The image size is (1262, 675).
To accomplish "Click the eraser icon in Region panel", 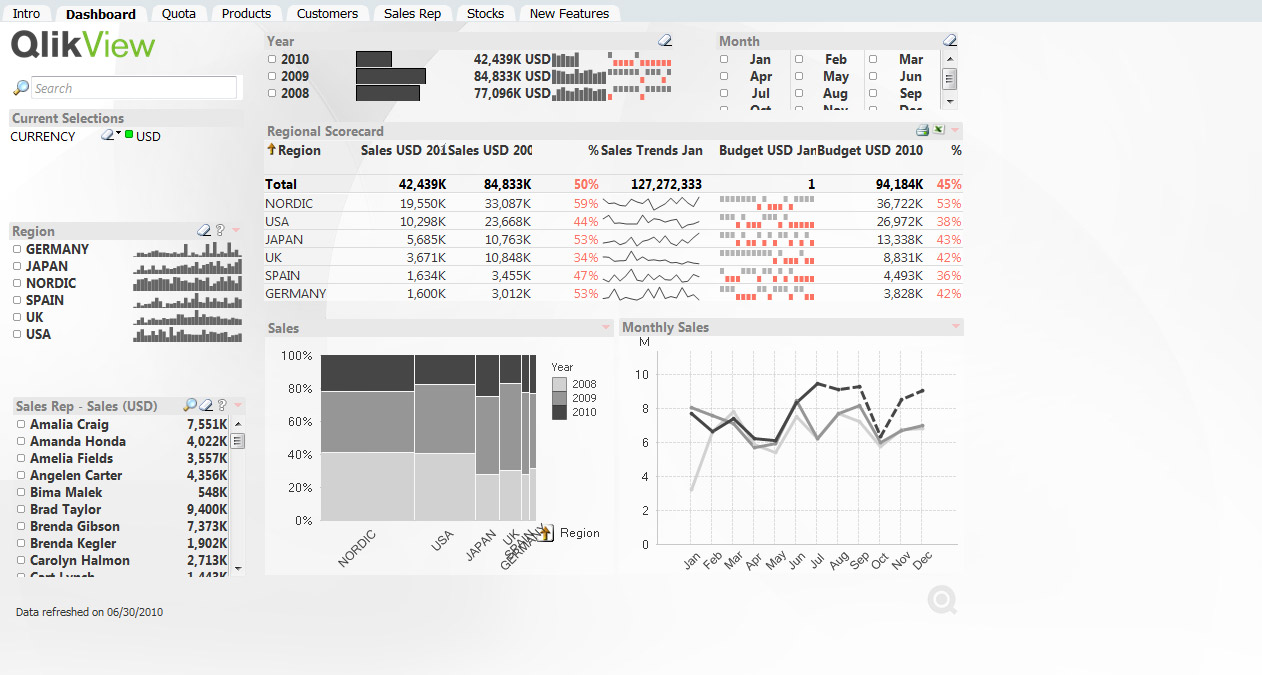I will [x=204, y=231].
